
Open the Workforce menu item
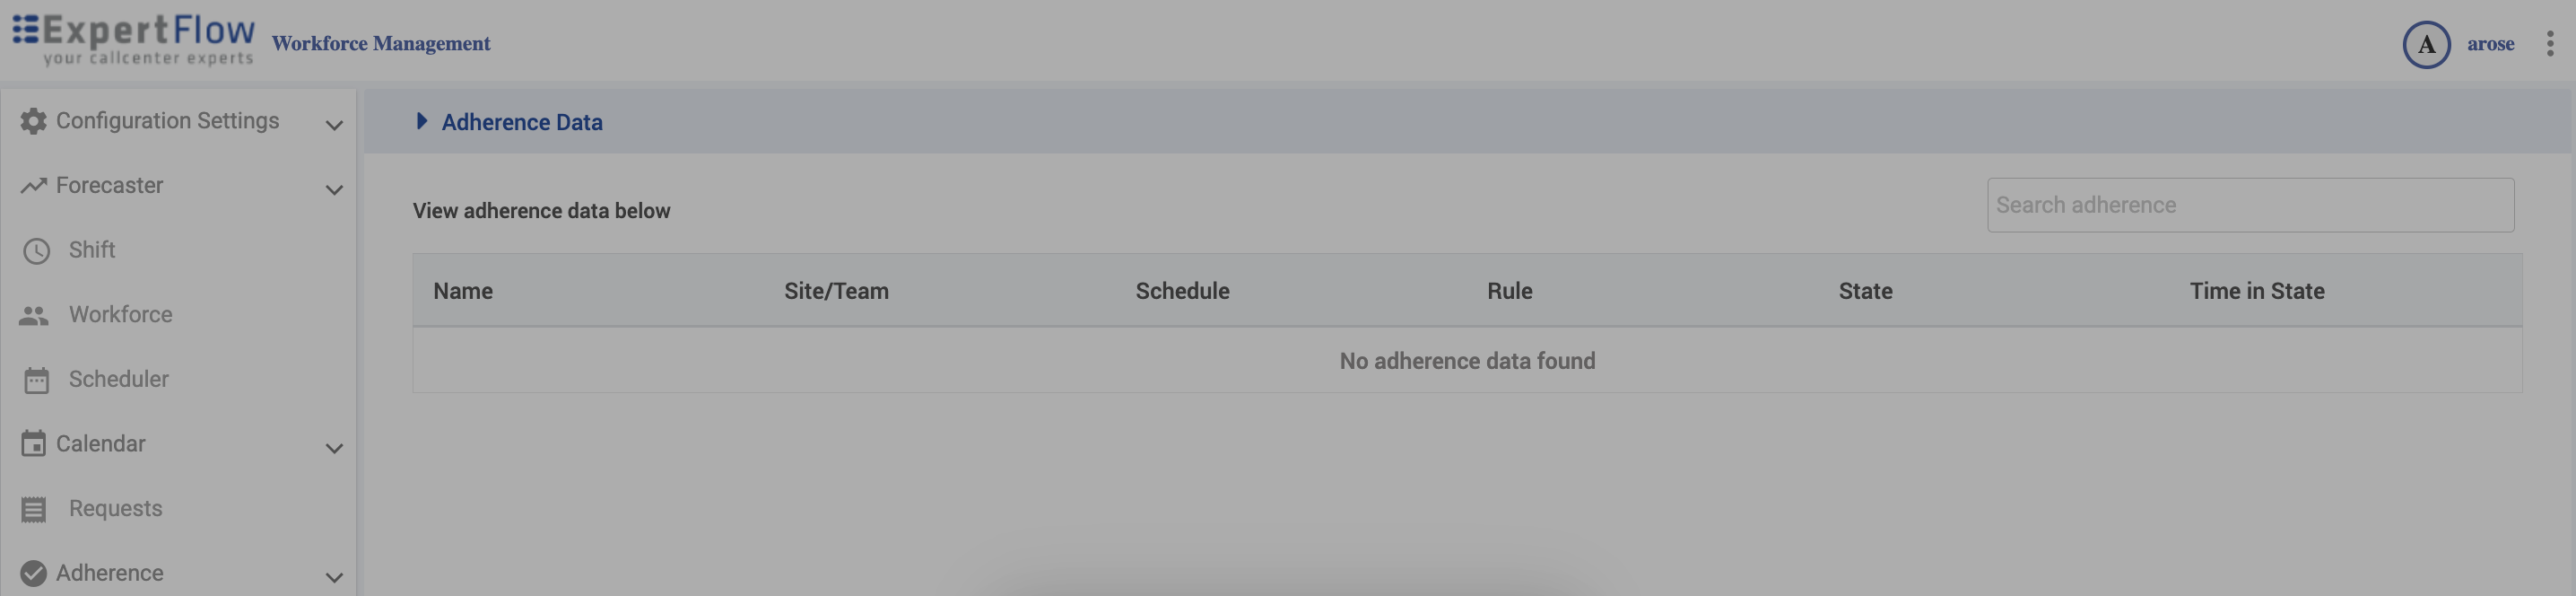click(x=120, y=315)
